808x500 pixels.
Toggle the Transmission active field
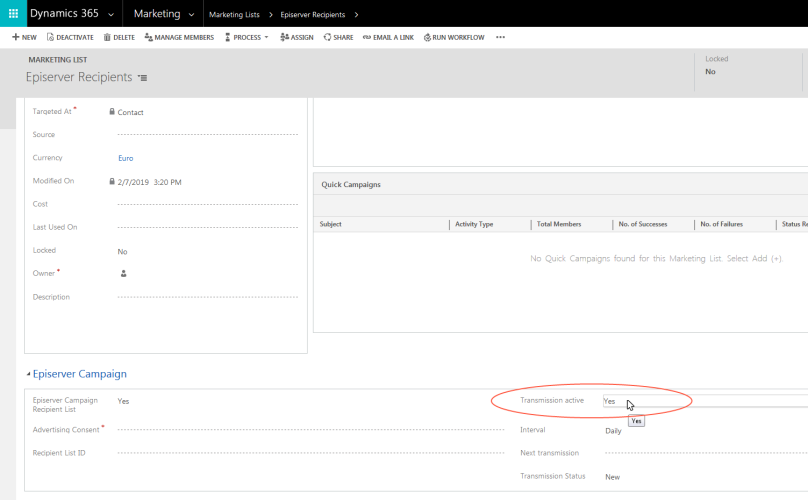(x=705, y=401)
